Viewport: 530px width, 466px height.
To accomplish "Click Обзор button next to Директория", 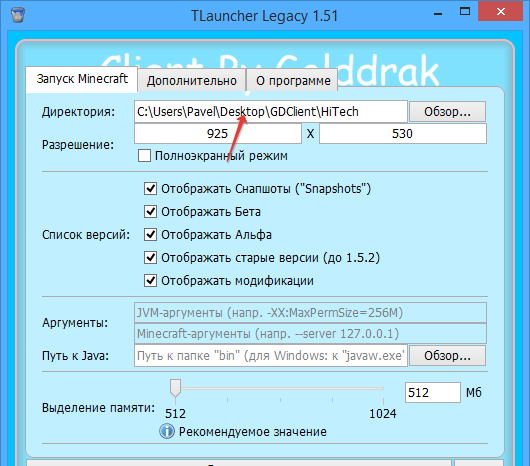I will pyautogui.click(x=447, y=112).
